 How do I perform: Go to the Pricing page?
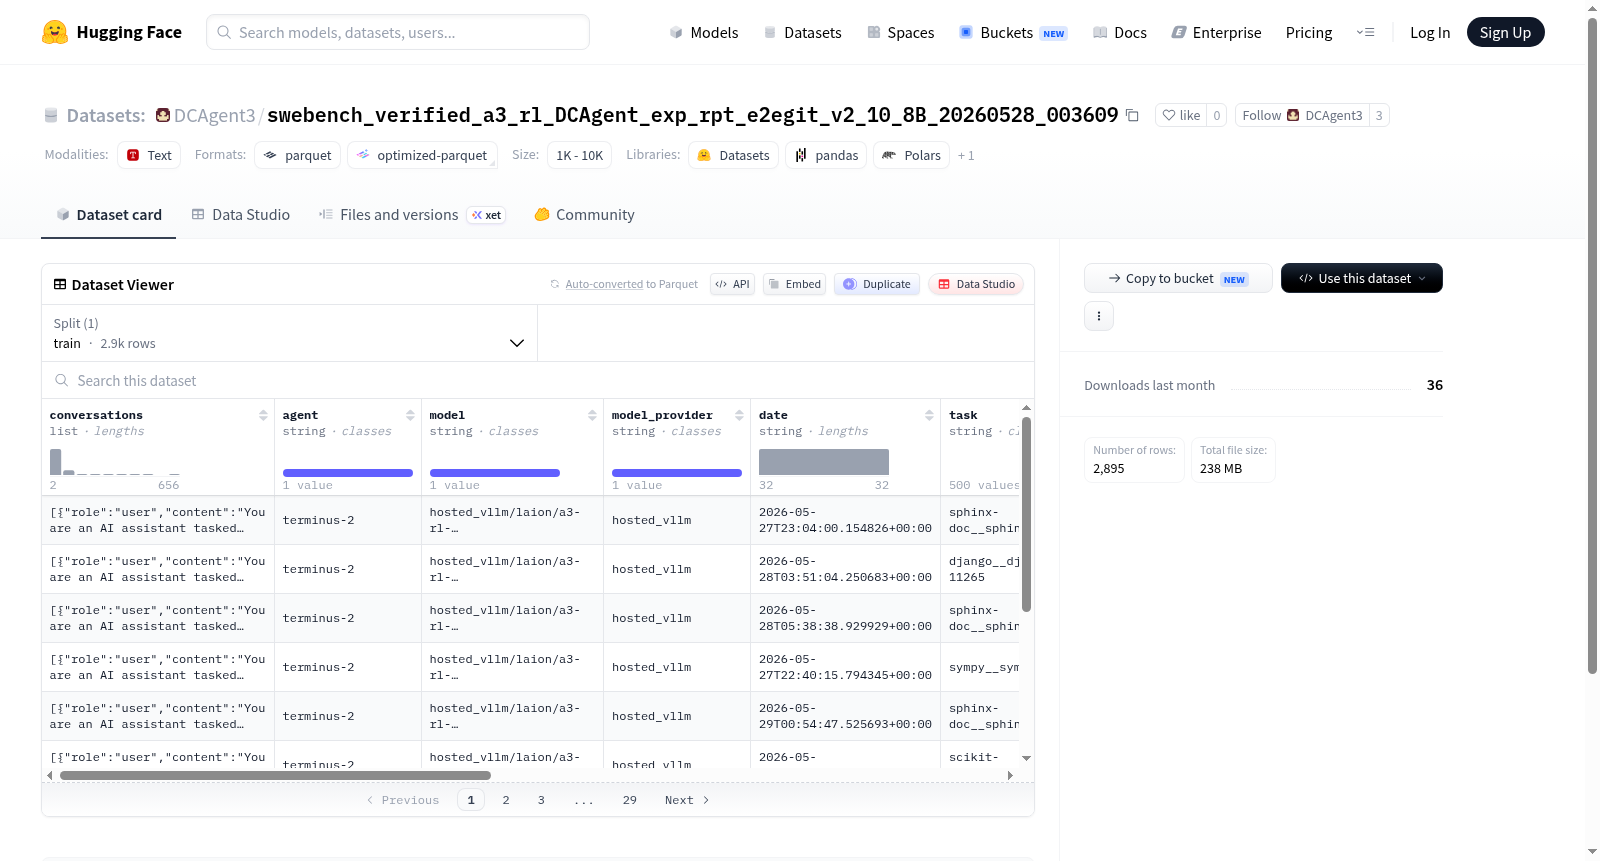(x=1309, y=32)
